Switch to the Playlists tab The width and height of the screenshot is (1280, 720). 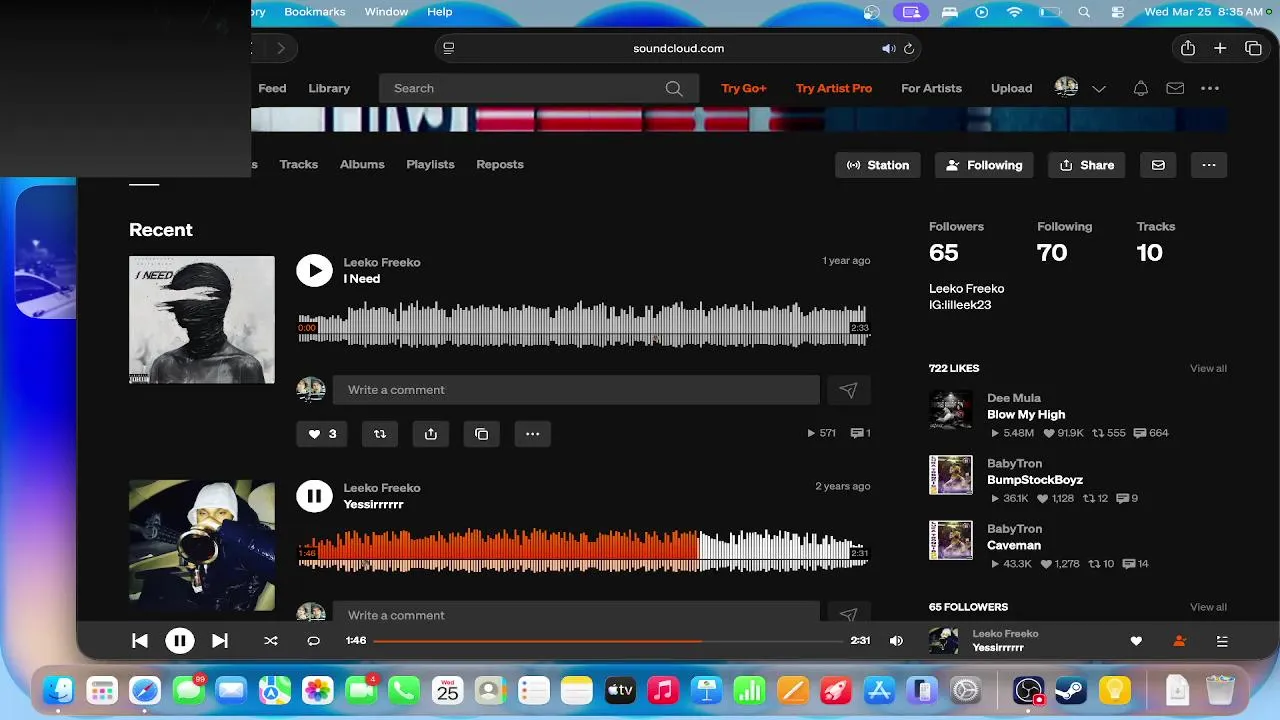(x=430, y=164)
